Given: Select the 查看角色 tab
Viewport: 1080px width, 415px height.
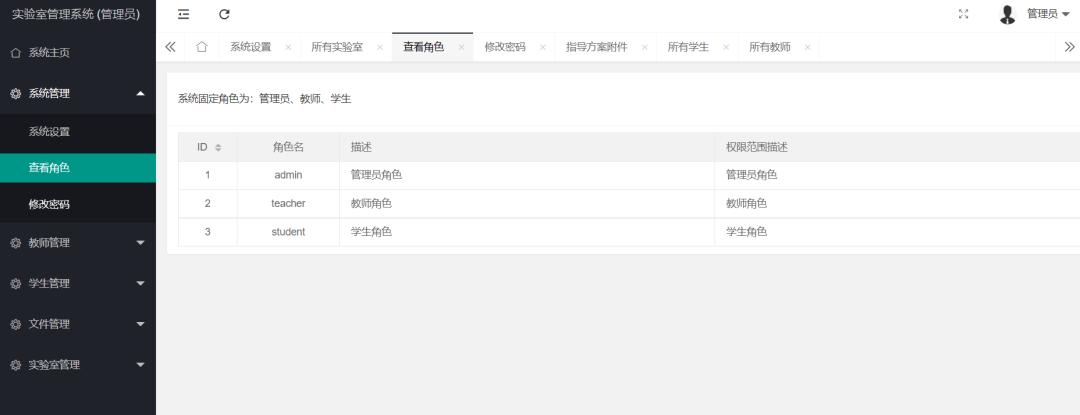Looking at the screenshot, I should click(424, 47).
